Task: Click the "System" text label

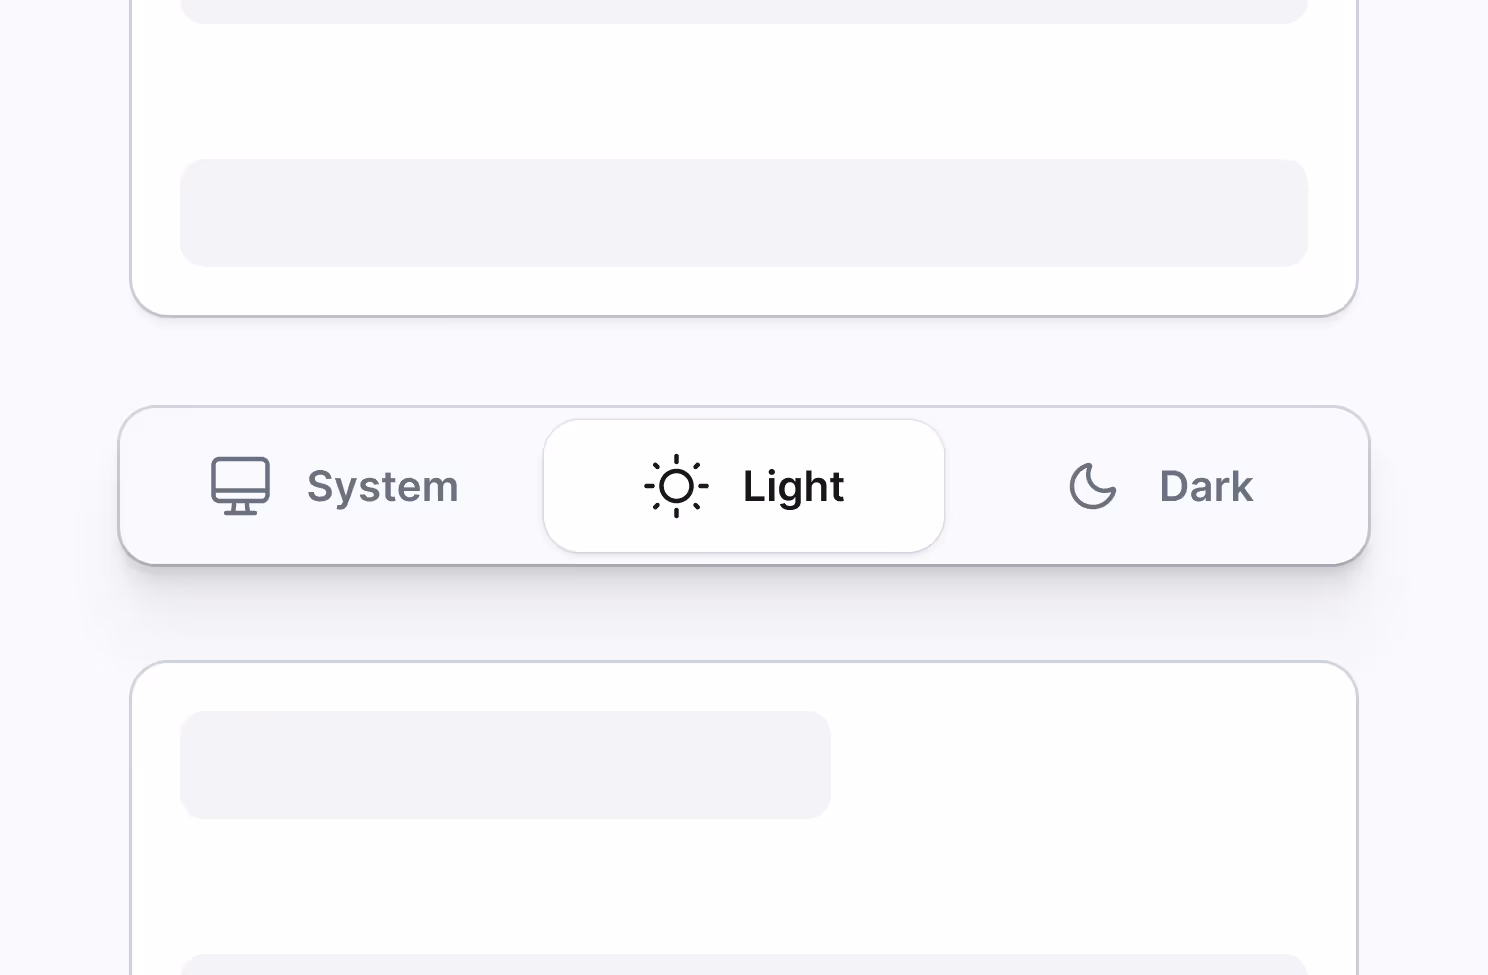Action: [x=382, y=487]
